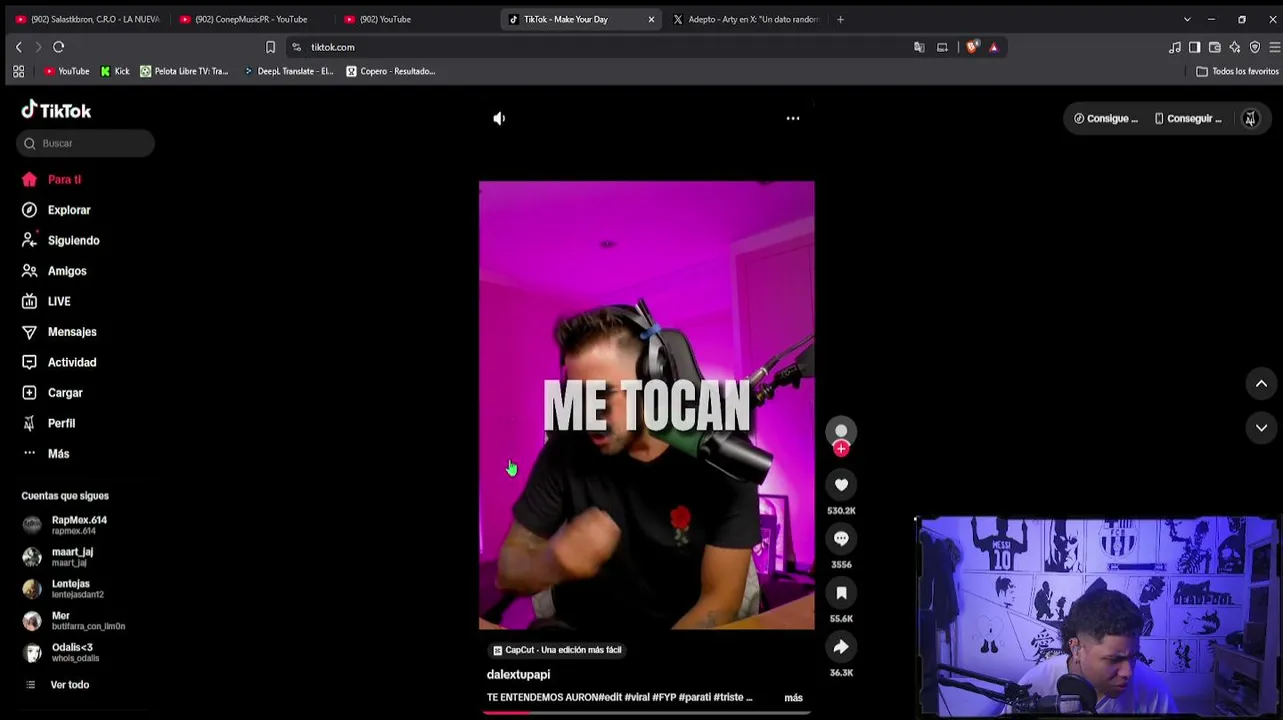View site information for tiktok.com
Image resolution: width=1283 pixels, height=720 pixels.
pos(296,47)
